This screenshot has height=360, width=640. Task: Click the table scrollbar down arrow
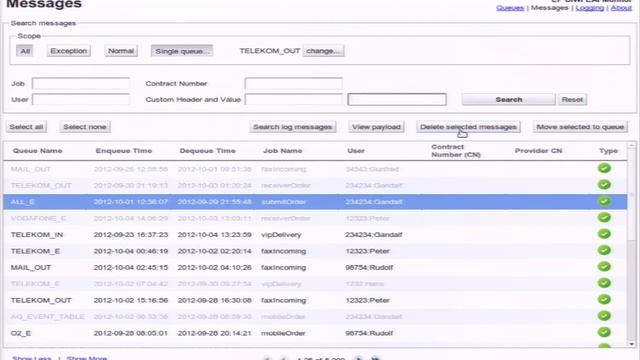pyautogui.click(x=631, y=344)
